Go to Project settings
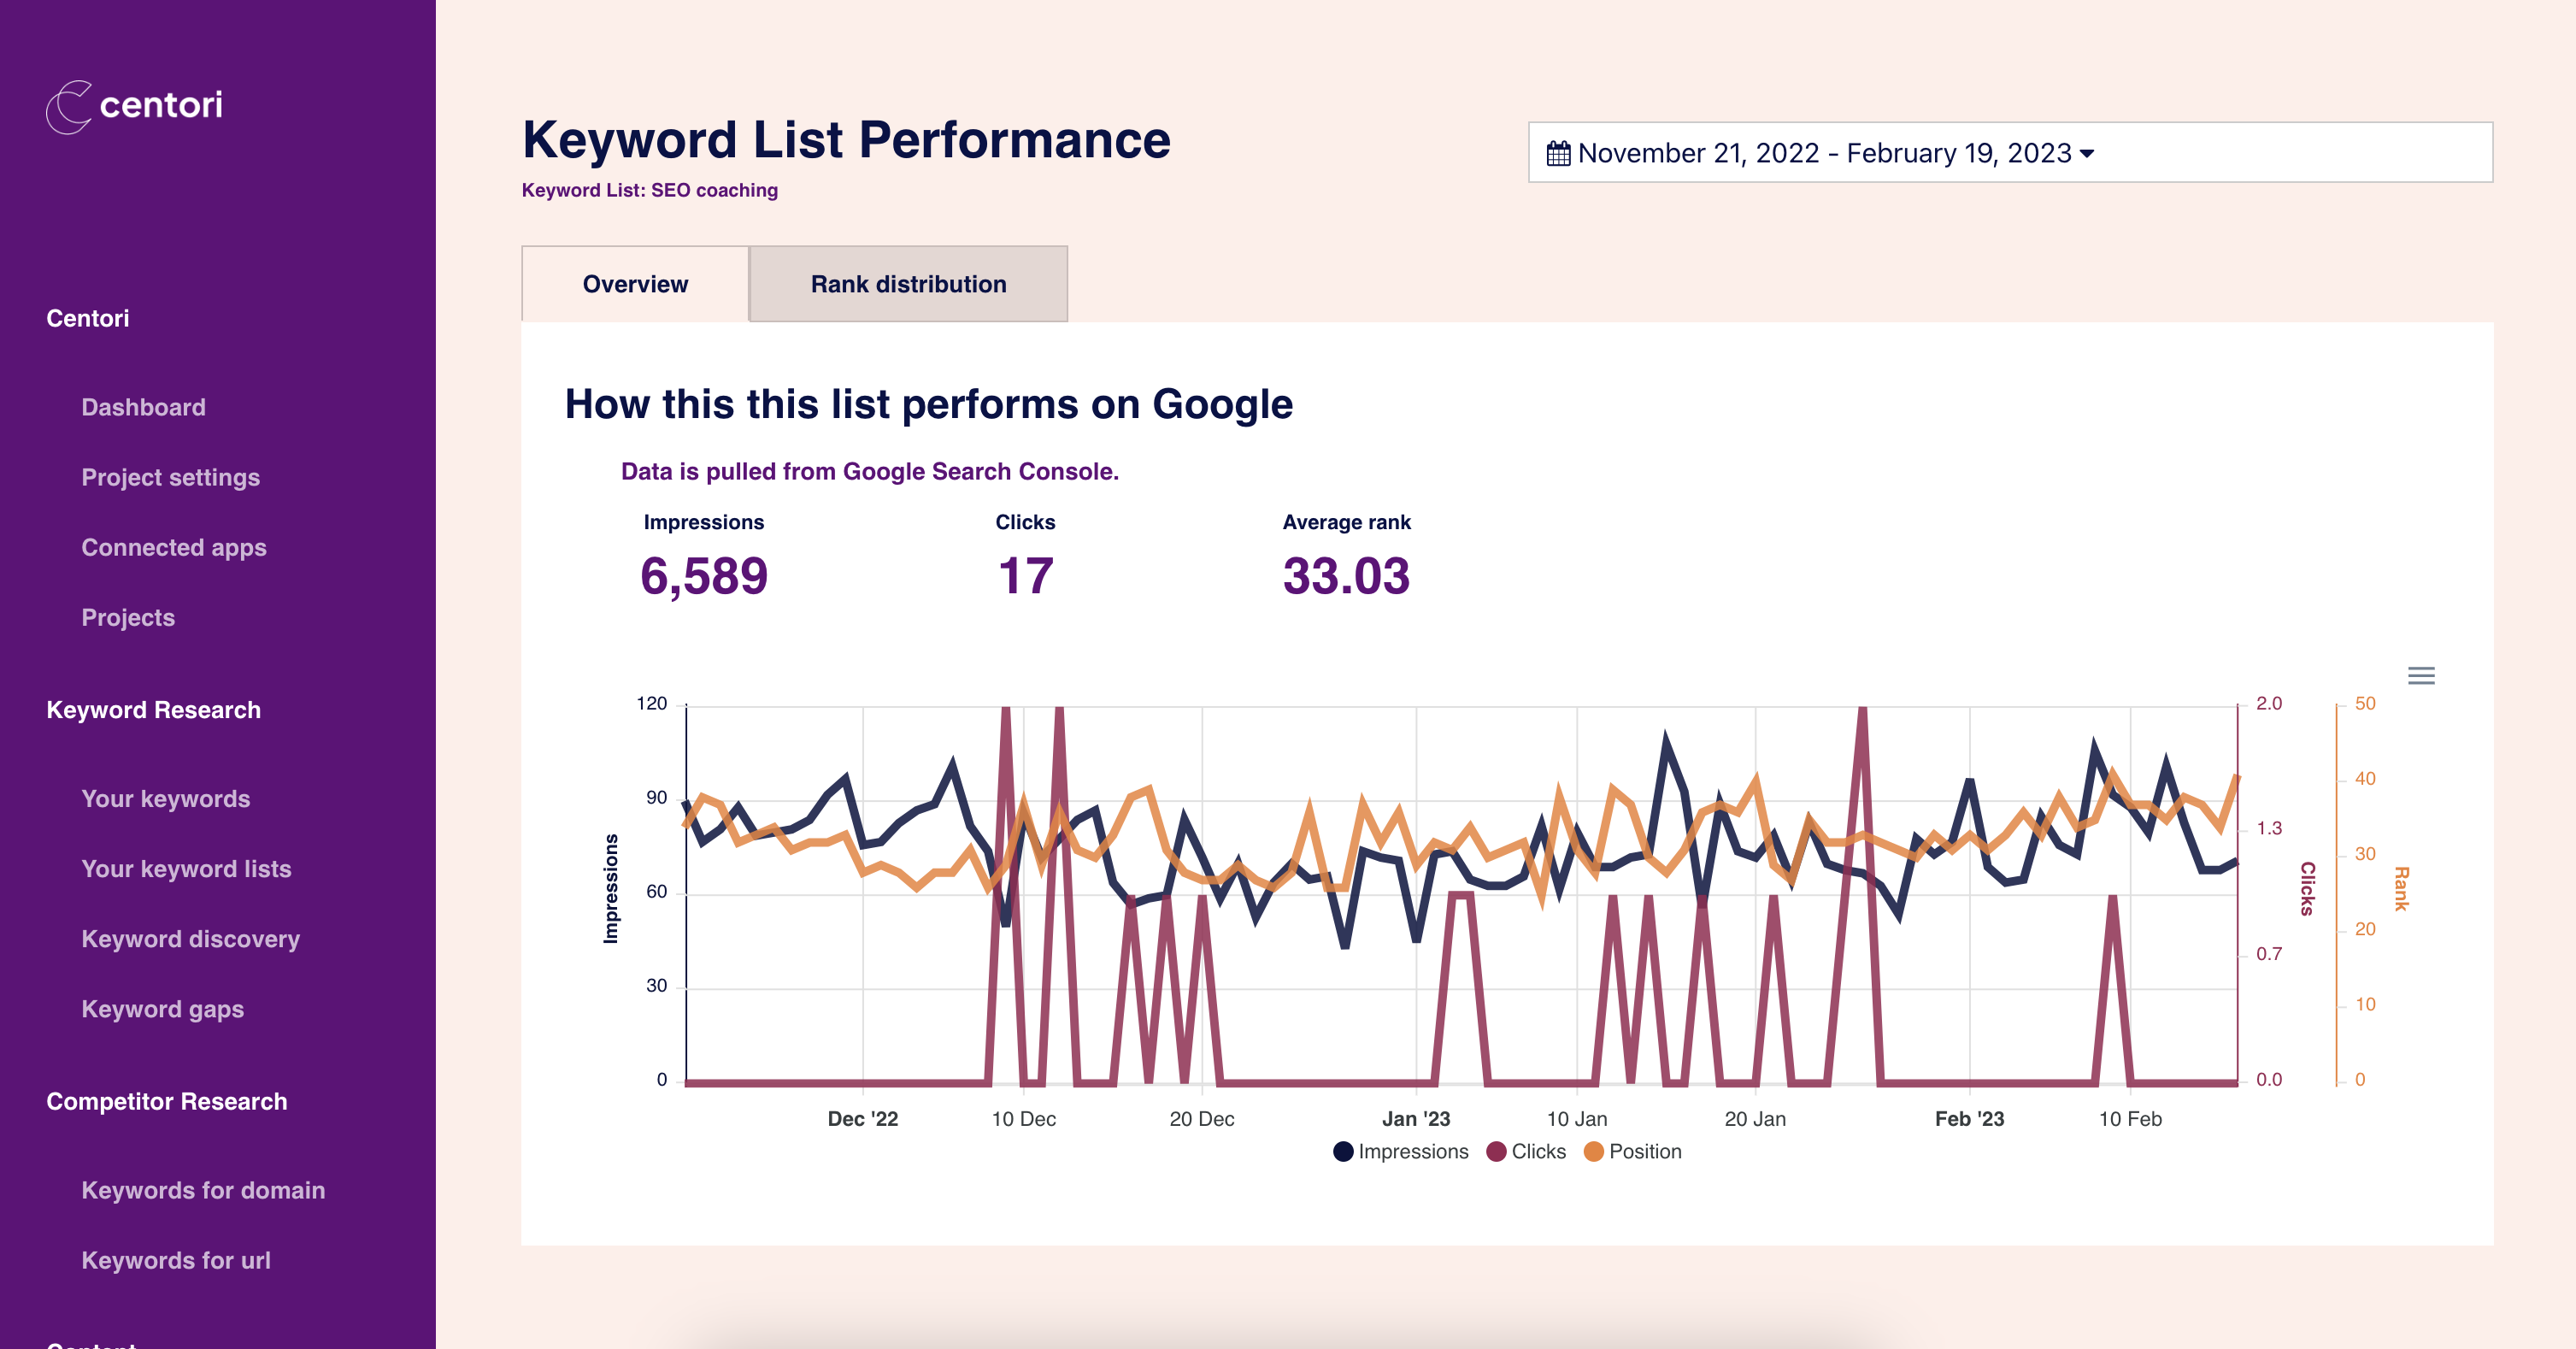 (170, 477)
